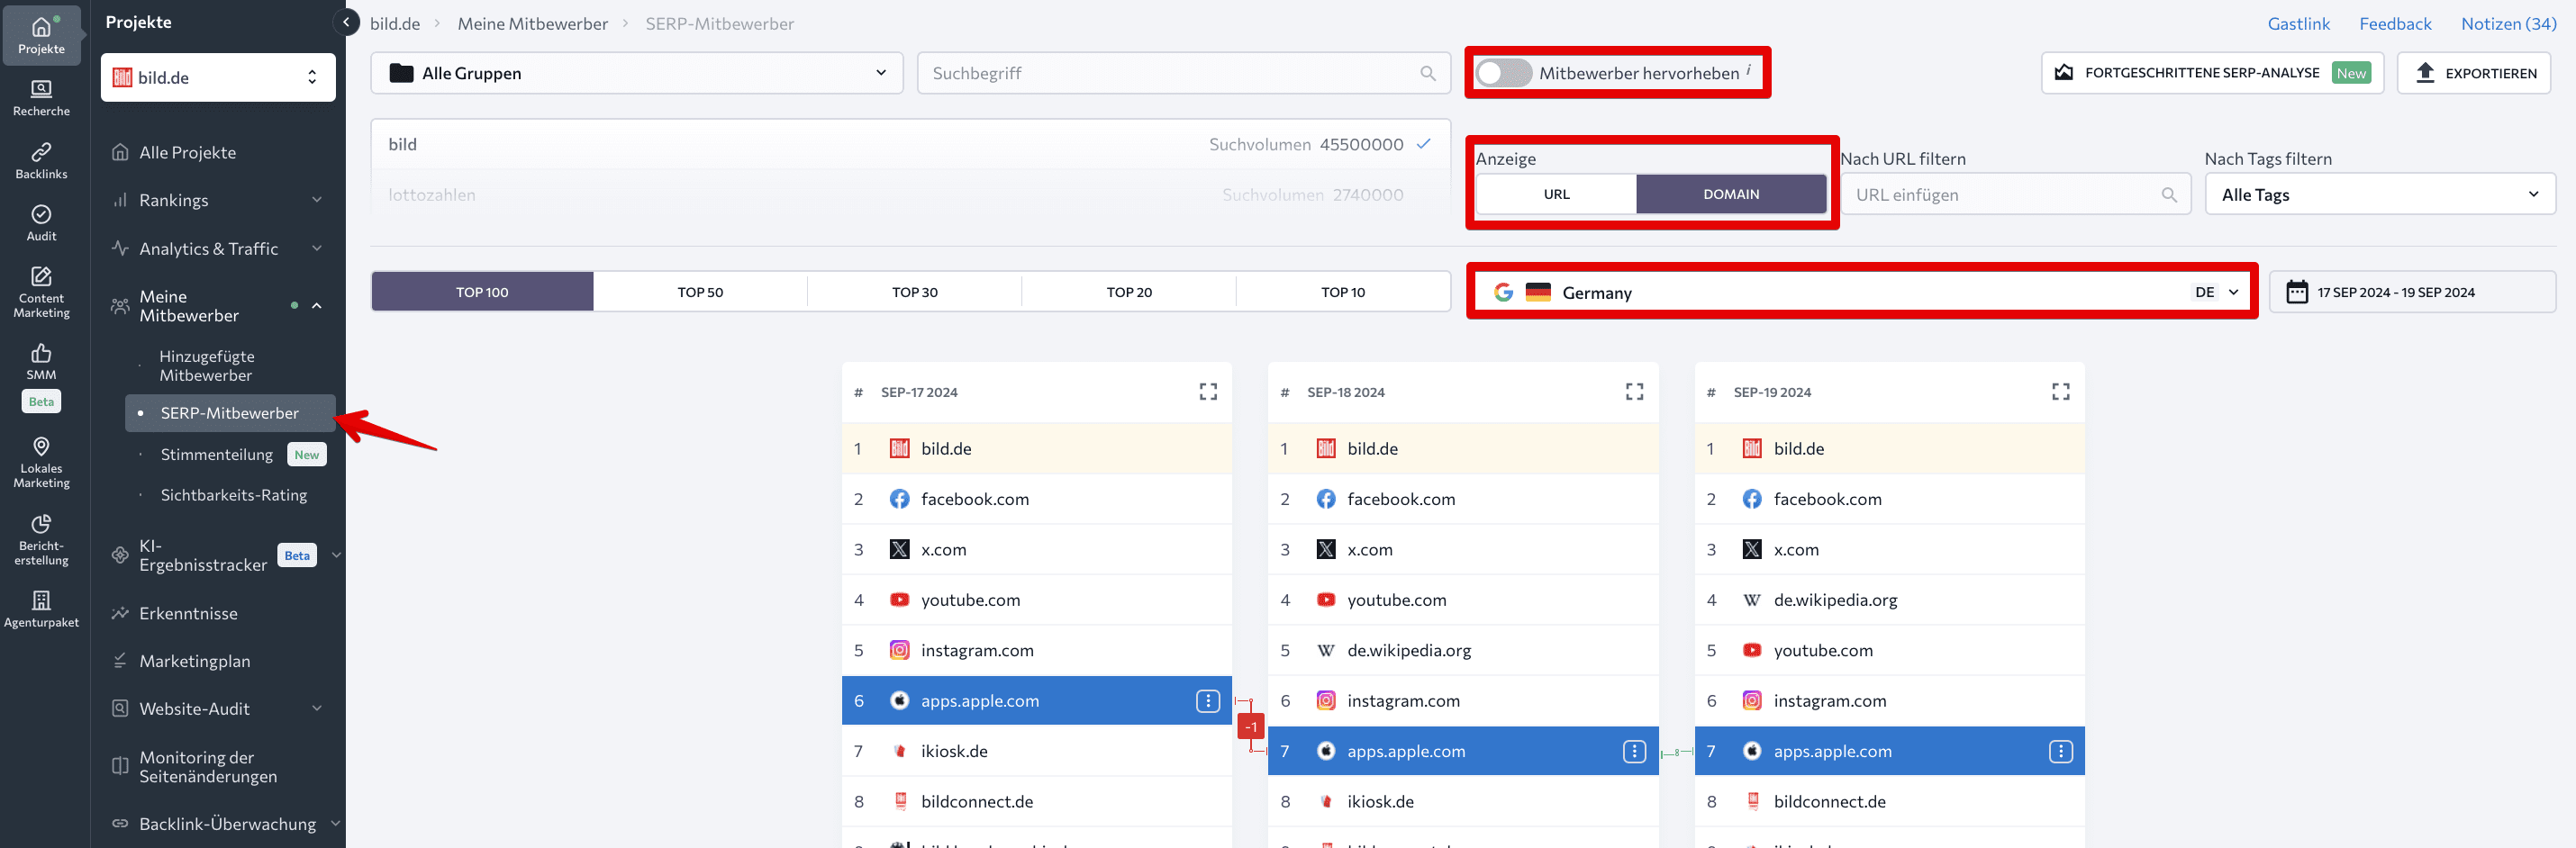Click Fortgeschrittene SERP-Analyse button

click(x=2212, y=73)
